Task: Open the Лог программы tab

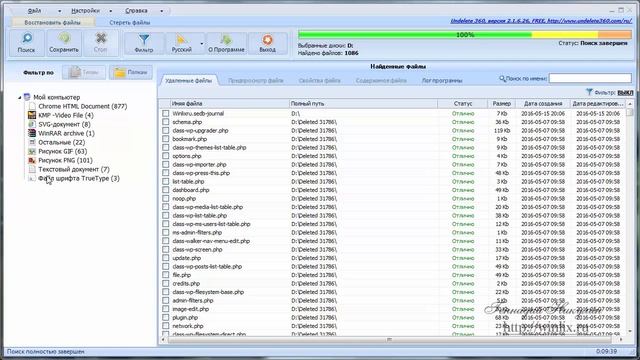Action: coord(442,80)
